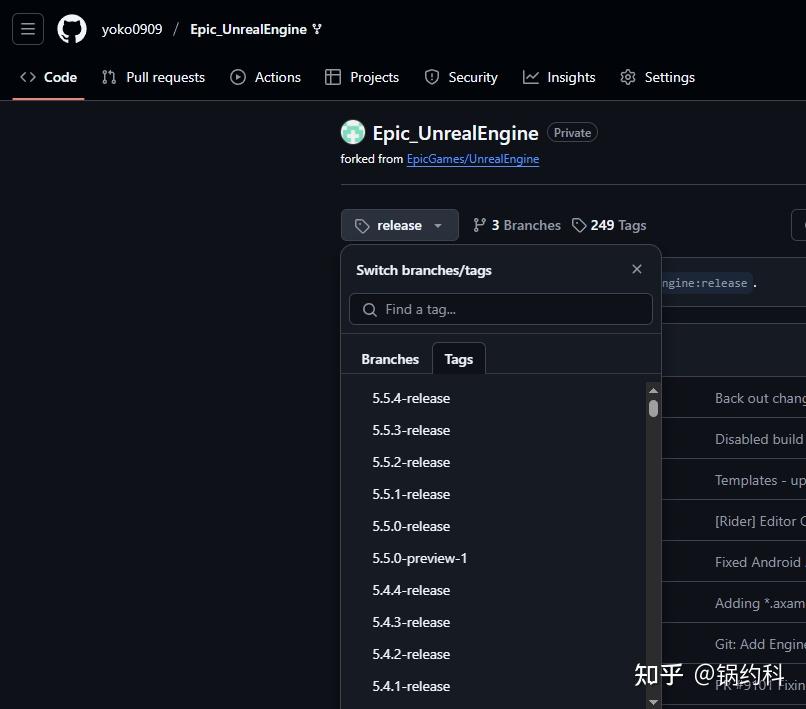This screenshot has width=806, height=709.
Task: Select the 5.4.3-release tag
Action: click(x=411, y=622)
